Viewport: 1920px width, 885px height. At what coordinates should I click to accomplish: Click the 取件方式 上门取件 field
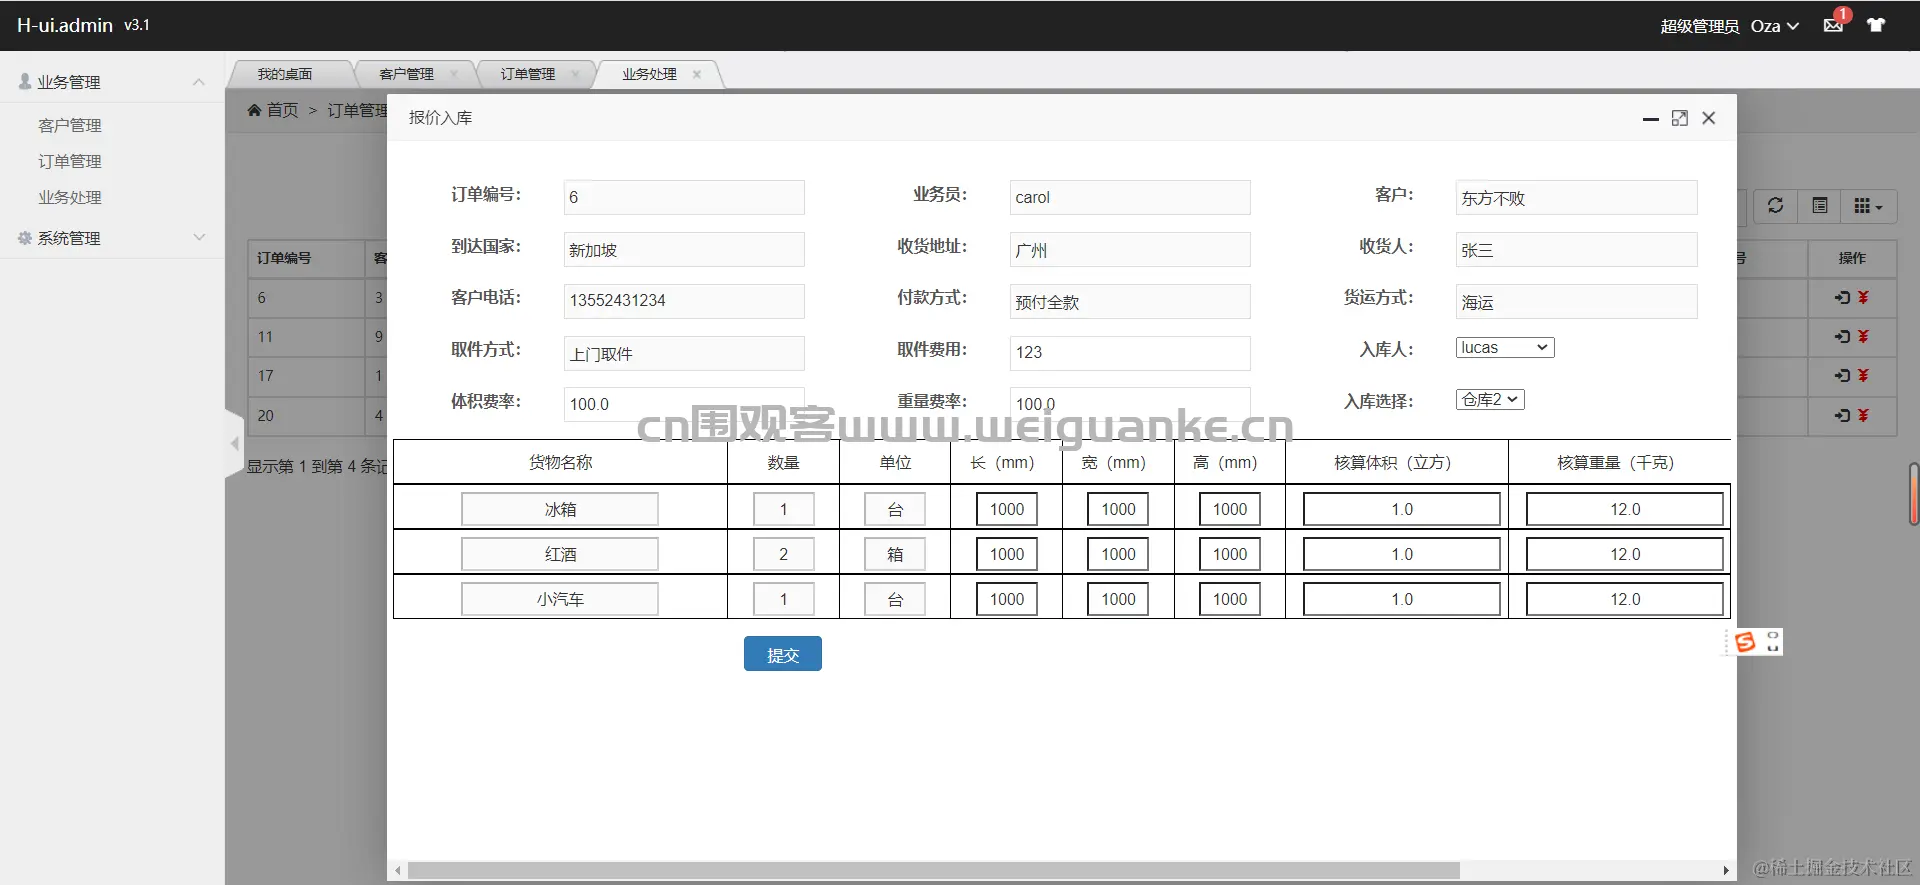pos(684,353)
